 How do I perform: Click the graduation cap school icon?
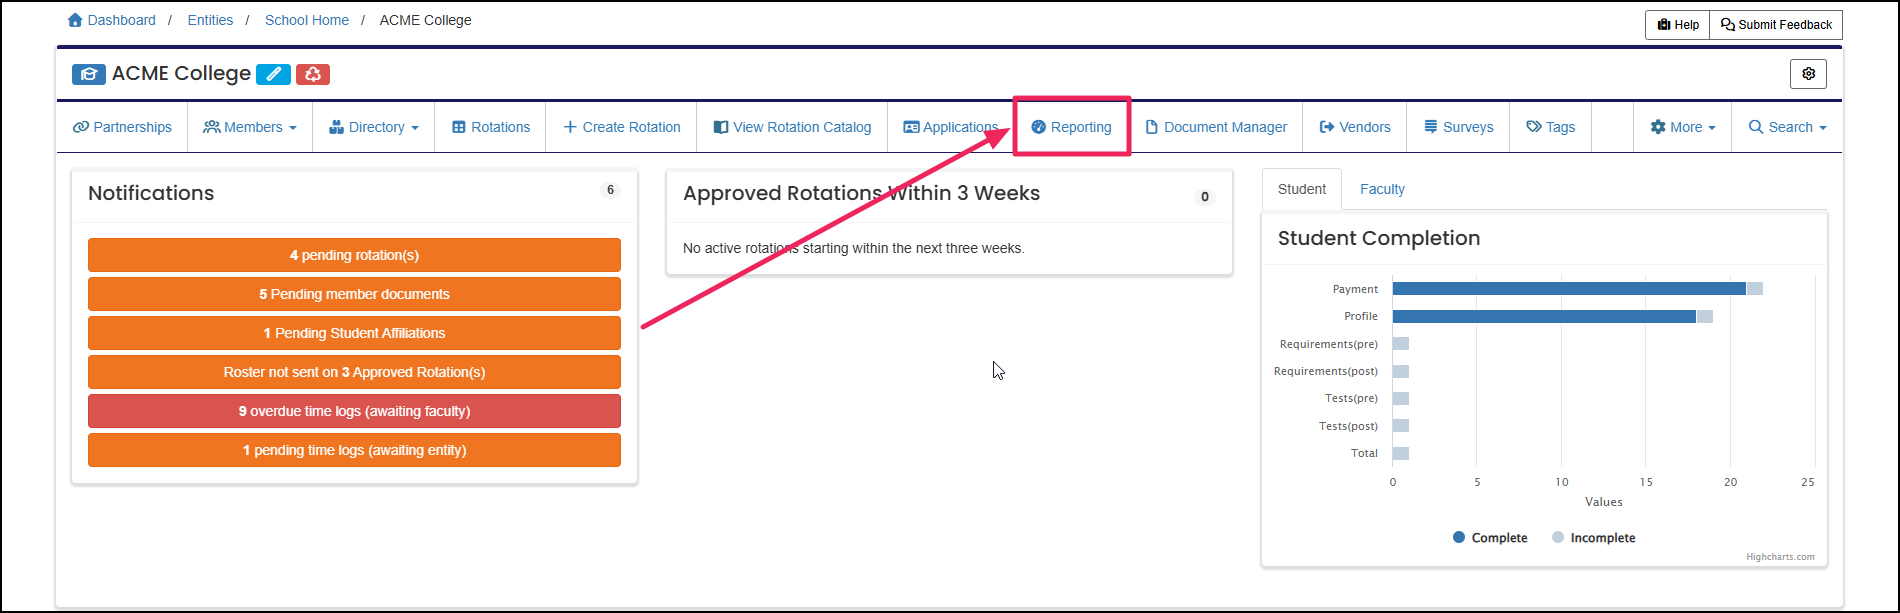click(x=89, y=74)
